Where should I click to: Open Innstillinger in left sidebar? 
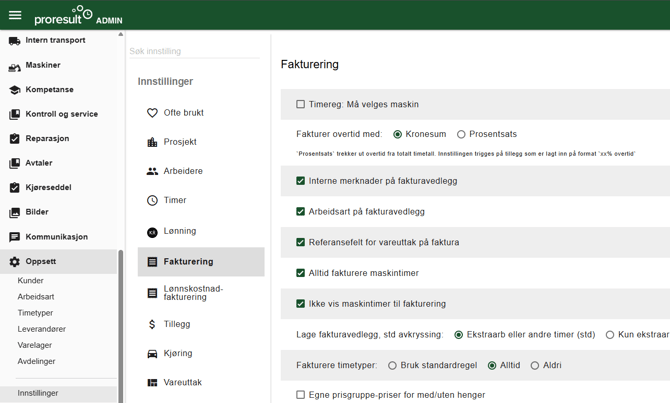(x=58, y=393)
